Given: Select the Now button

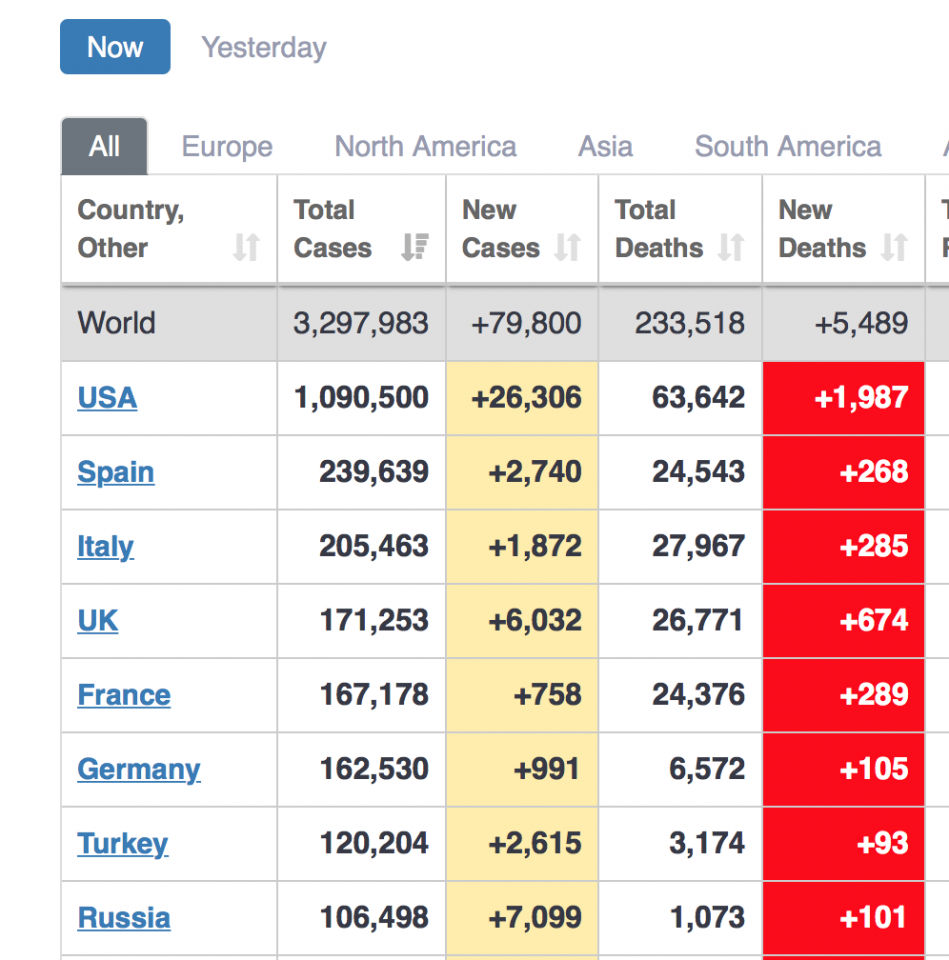Looking at the screenshot, I should point(115,48).
